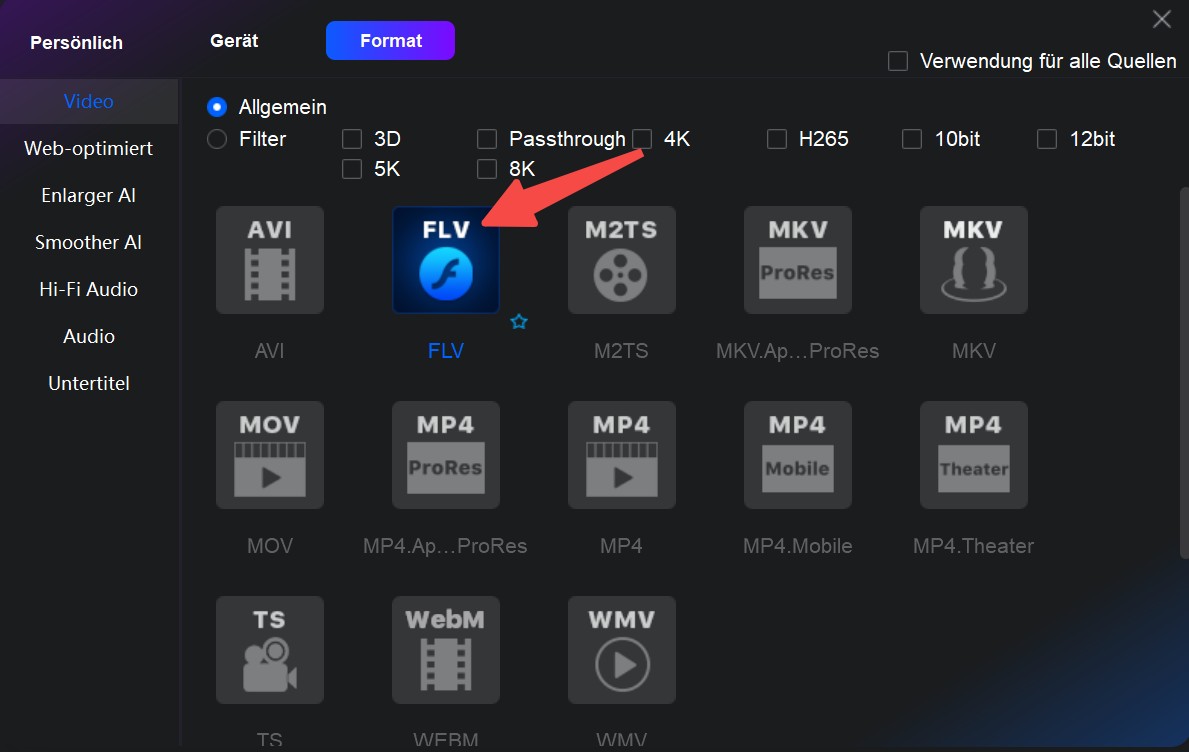Open the Enlarger AI category

coord(89,196)
